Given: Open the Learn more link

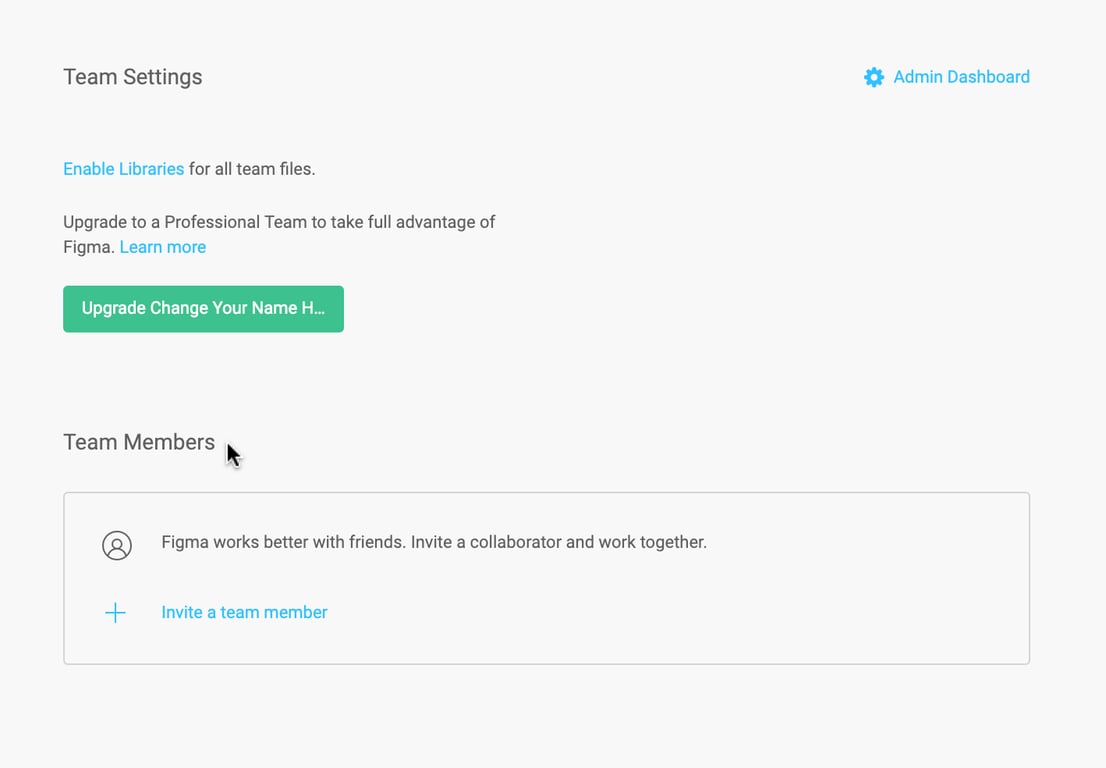Looking at the screenshot, I should coord(162,247).
